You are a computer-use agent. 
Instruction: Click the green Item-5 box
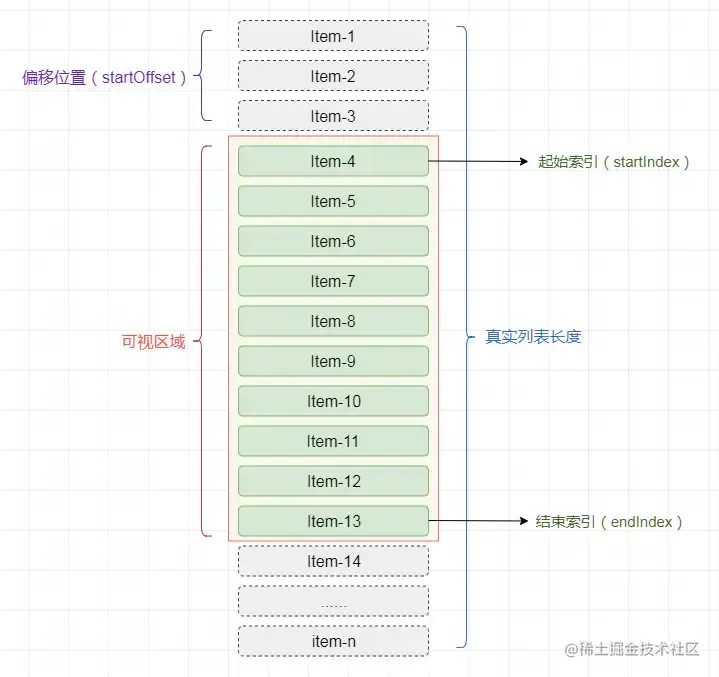[x=333, y=201]
